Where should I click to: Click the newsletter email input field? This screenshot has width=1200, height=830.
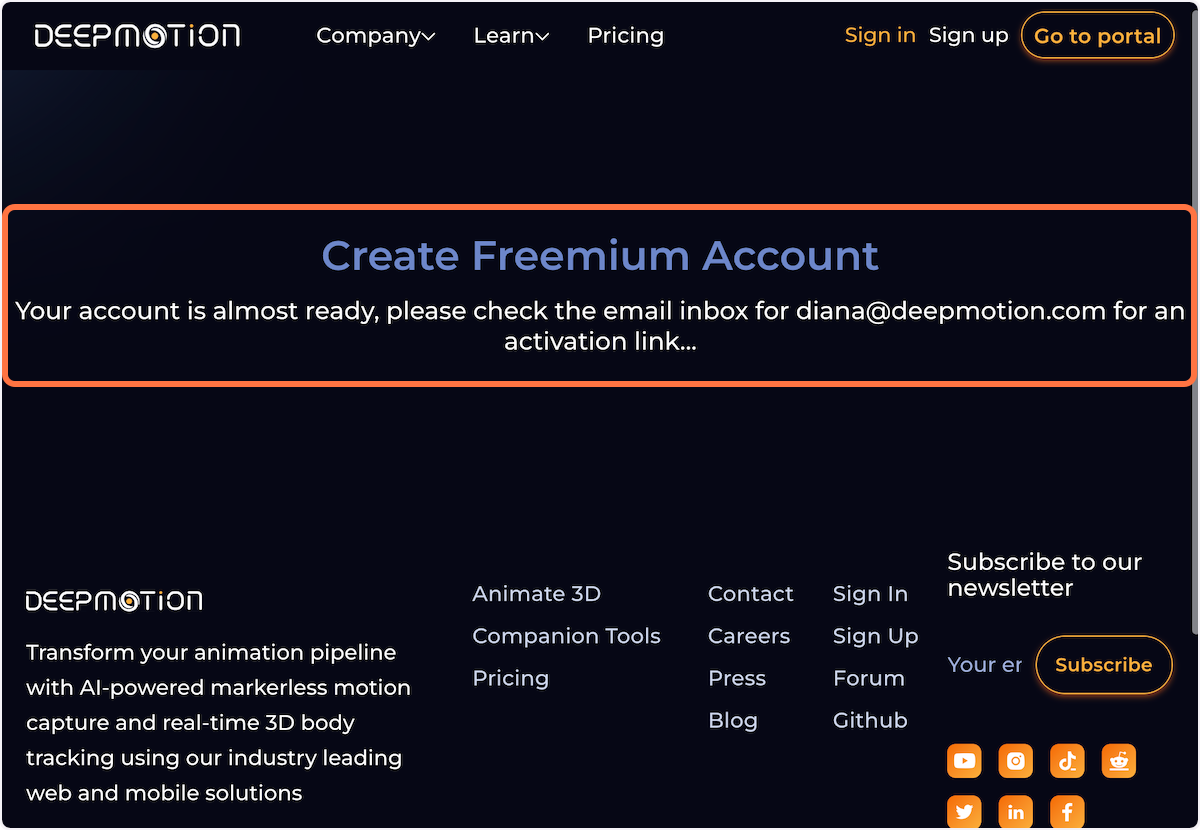tap(984, 664)
